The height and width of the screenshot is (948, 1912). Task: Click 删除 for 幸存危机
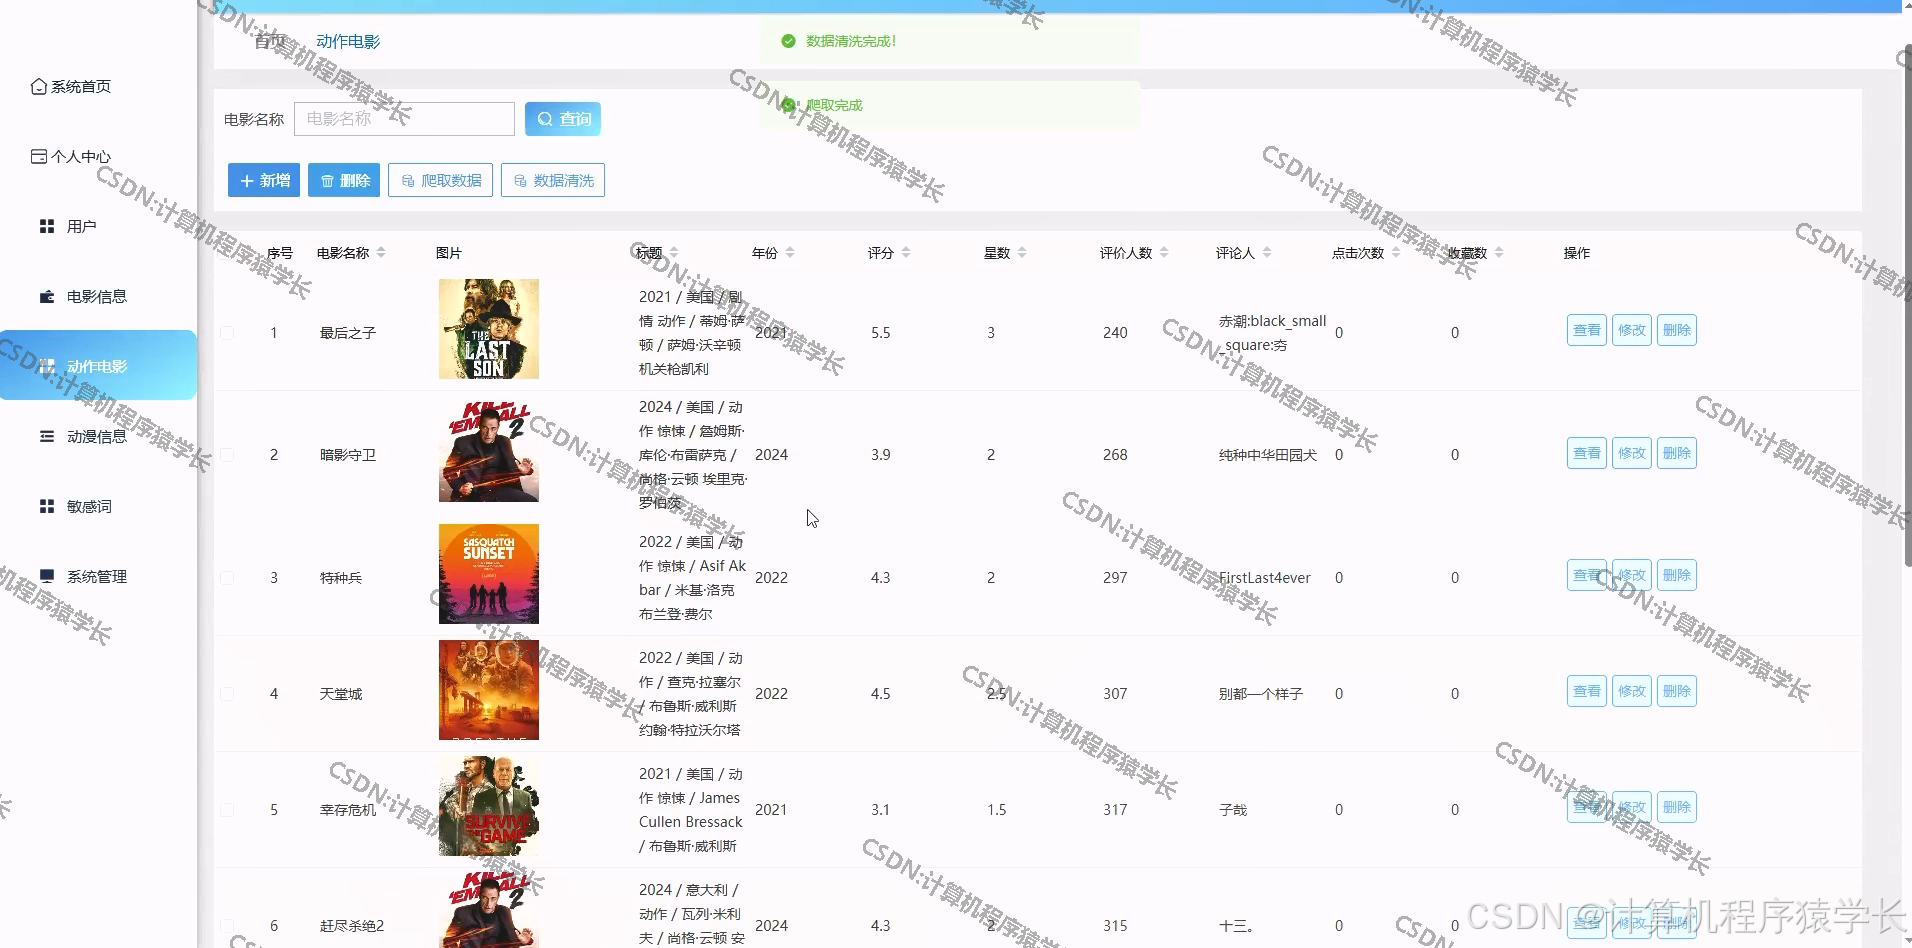[1677, 807]
